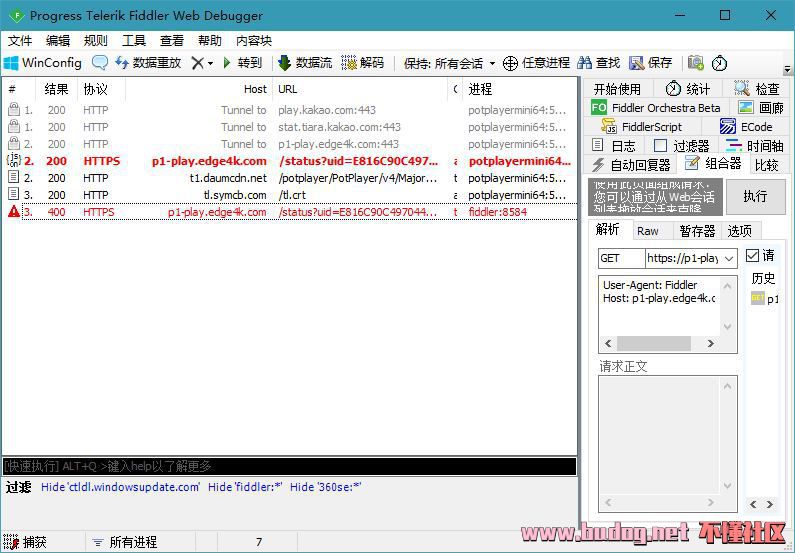The height and width of the screenshot is (553, 795).
Task: Expand the request URL dropdown arrow
Action: (x=729, y=259)
